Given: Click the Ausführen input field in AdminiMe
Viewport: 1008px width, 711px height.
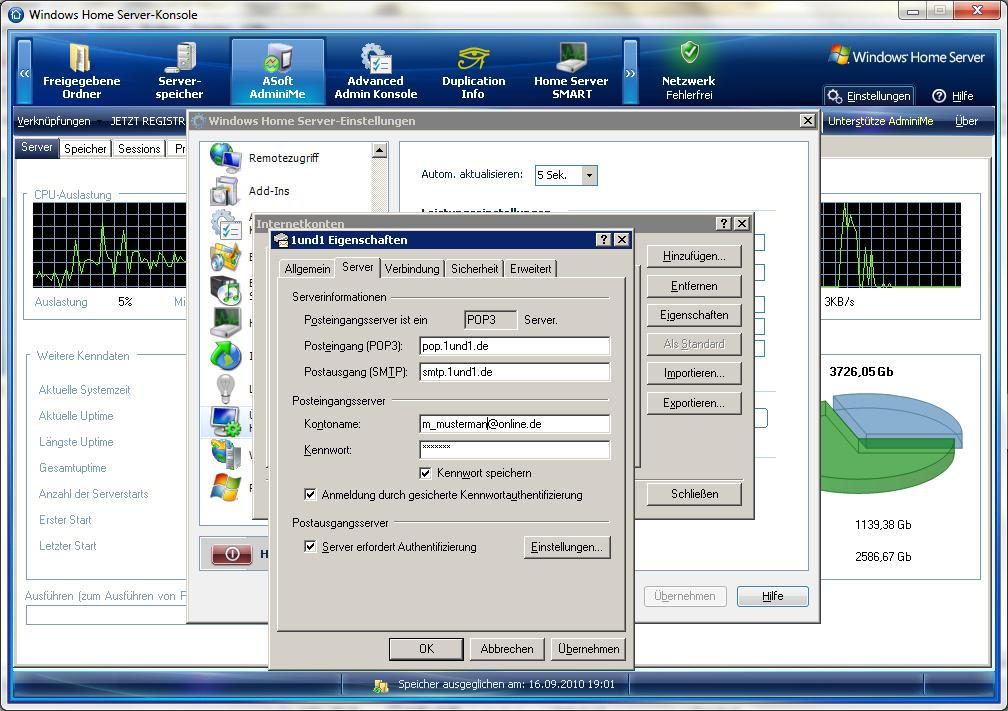Looking at the screenshot, I should (107, 615).
